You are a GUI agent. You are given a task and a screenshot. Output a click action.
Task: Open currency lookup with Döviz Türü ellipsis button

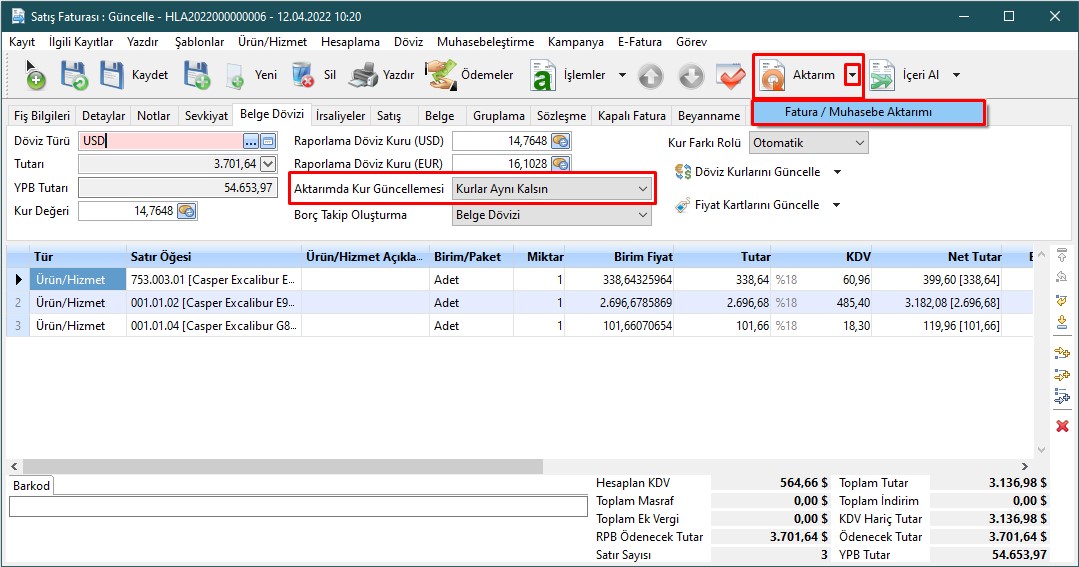pos(250,142)
